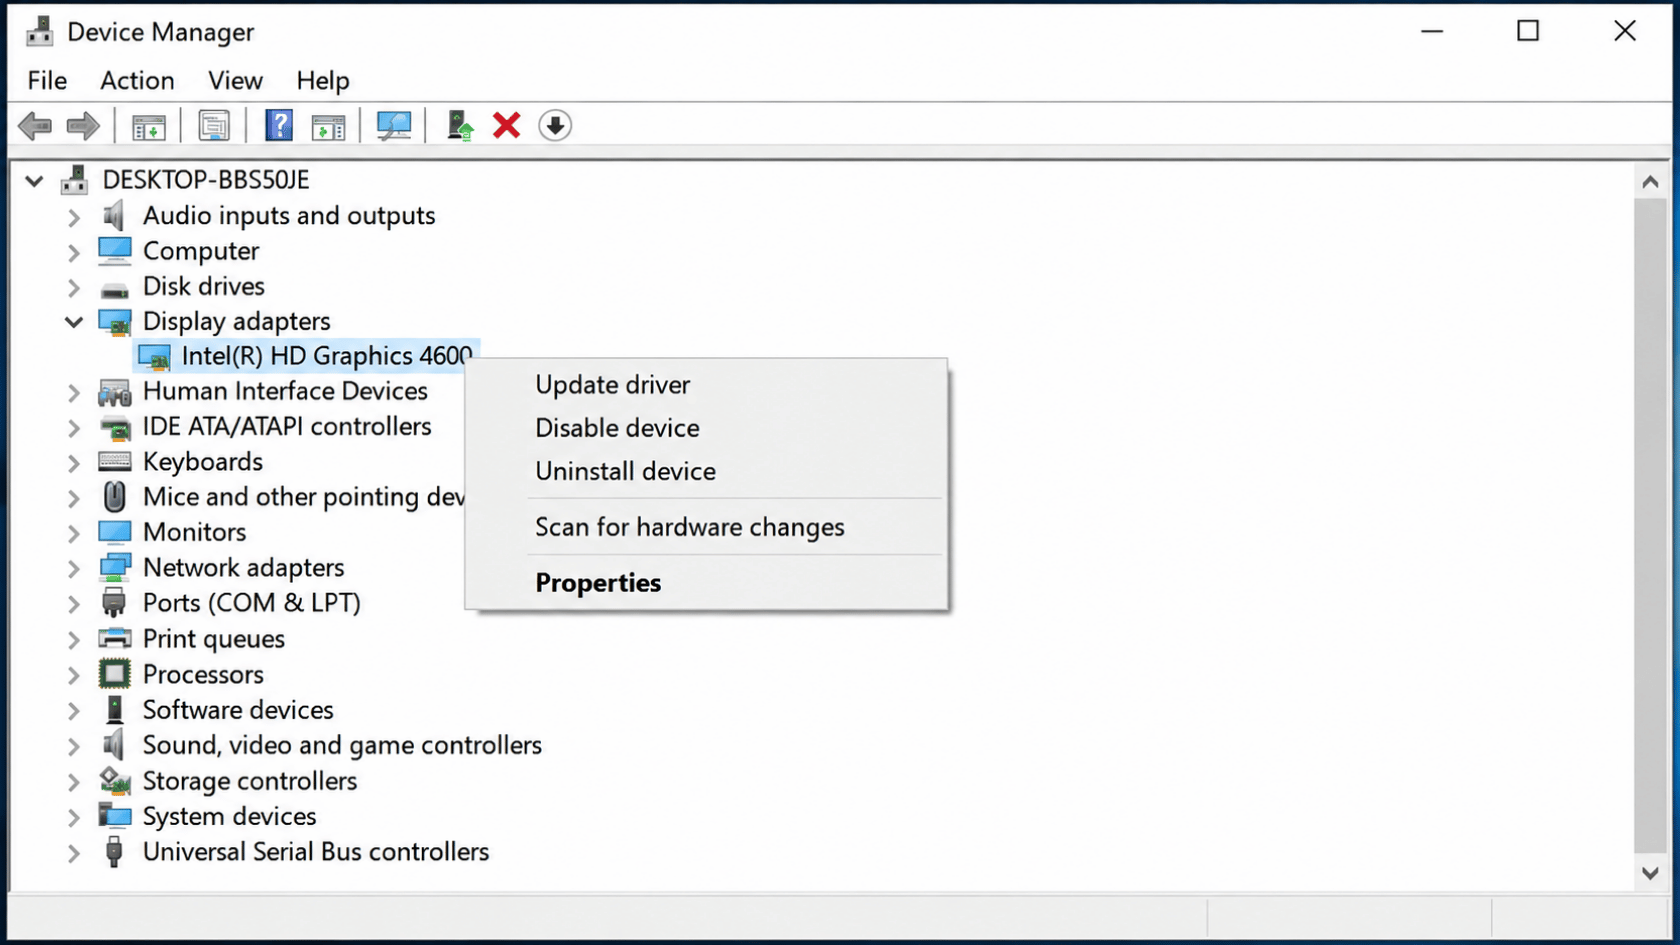Screen dimensions: 1680x945
Task: Open the Action menu
Action: pos(137,80)
